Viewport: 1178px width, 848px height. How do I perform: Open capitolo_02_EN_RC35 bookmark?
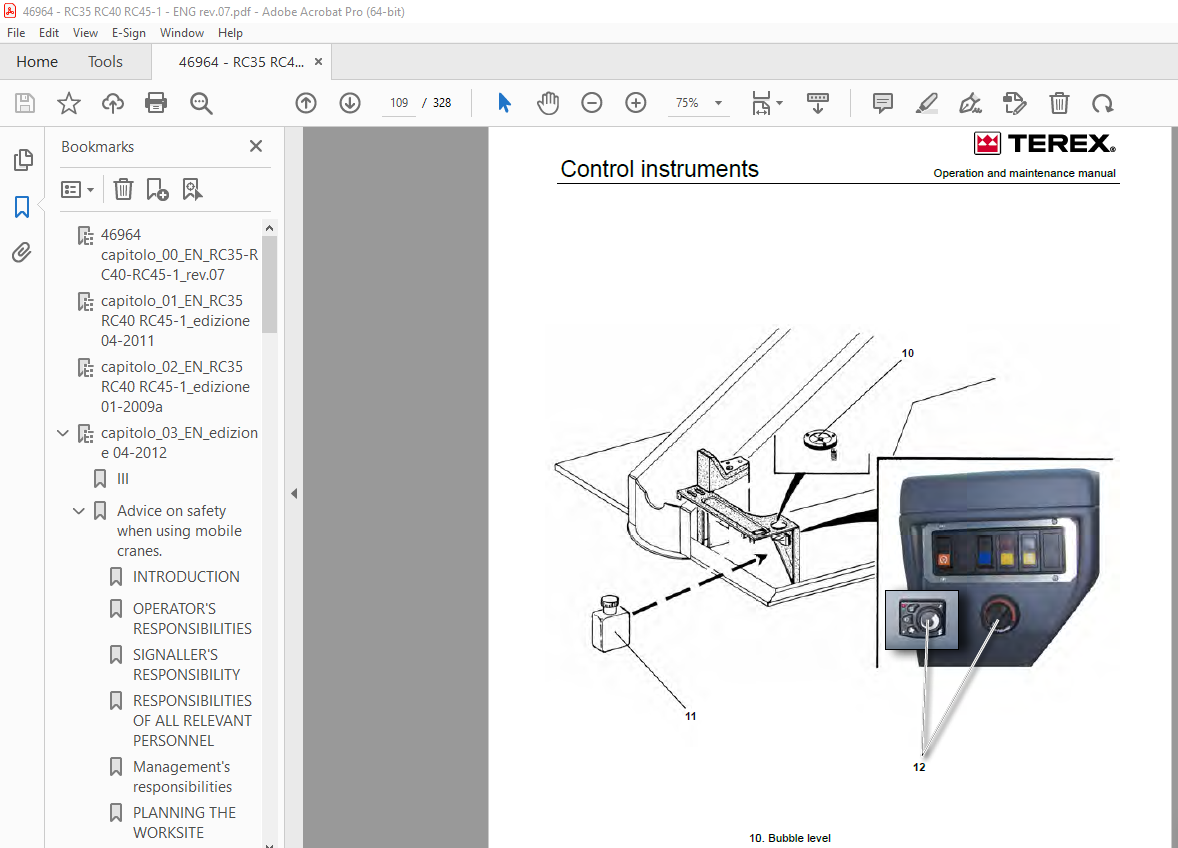(x=176, y=387)
